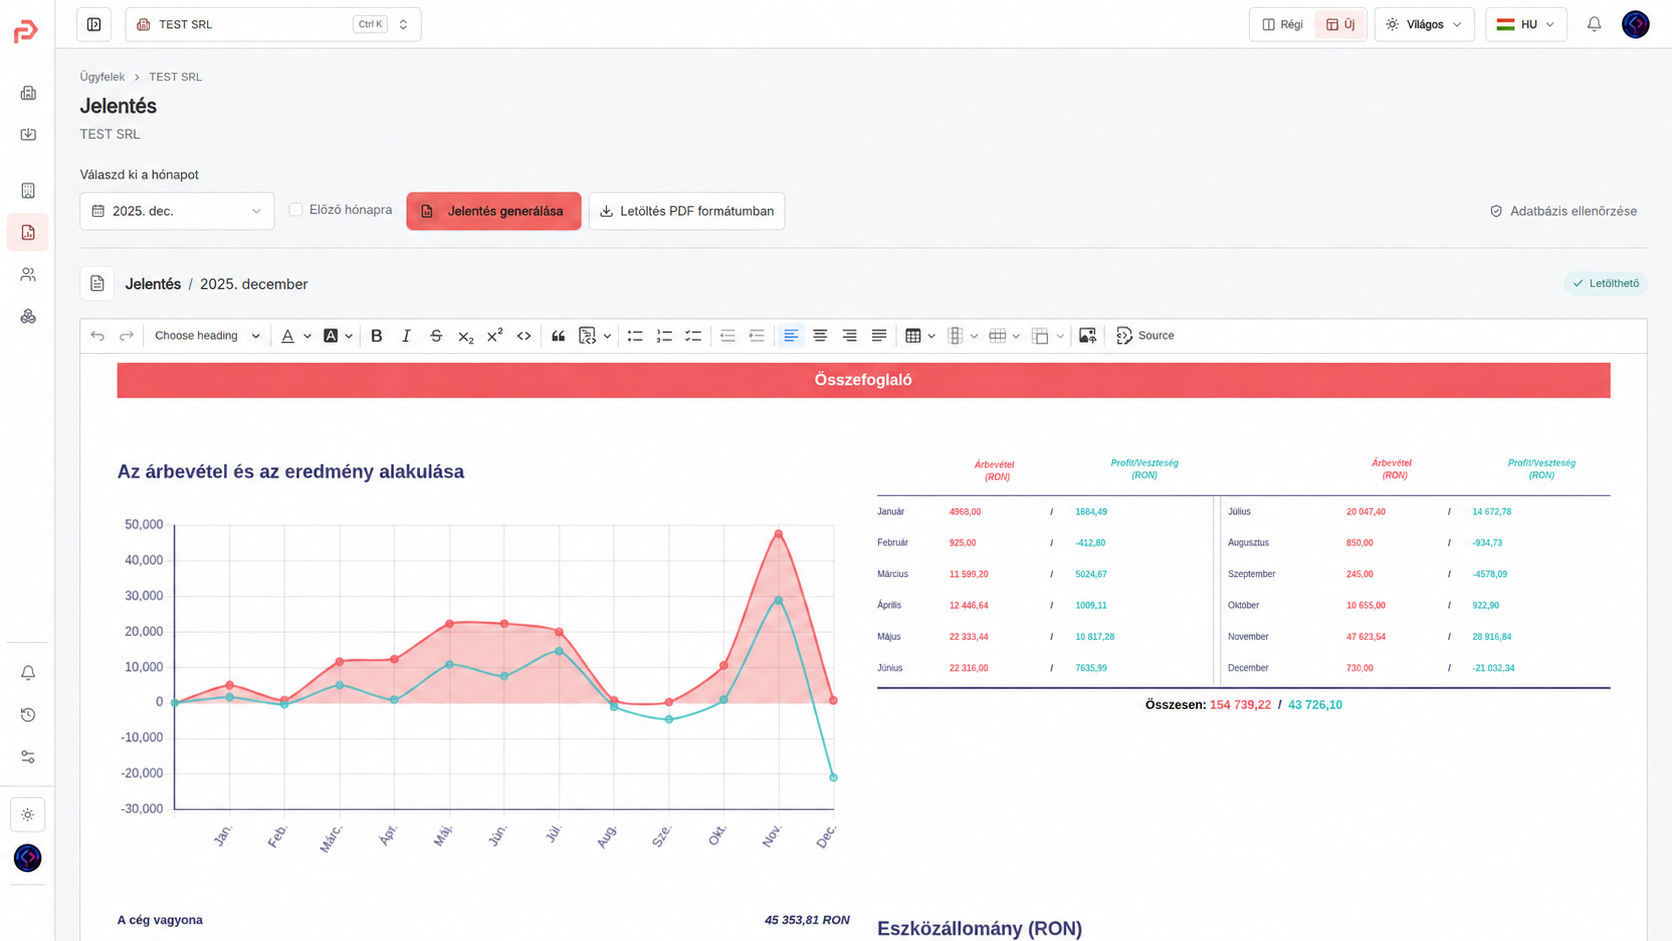Open the download inbox sidebar icon
Viewport: 1672px width, 941px height.
(x=28, y=134)
